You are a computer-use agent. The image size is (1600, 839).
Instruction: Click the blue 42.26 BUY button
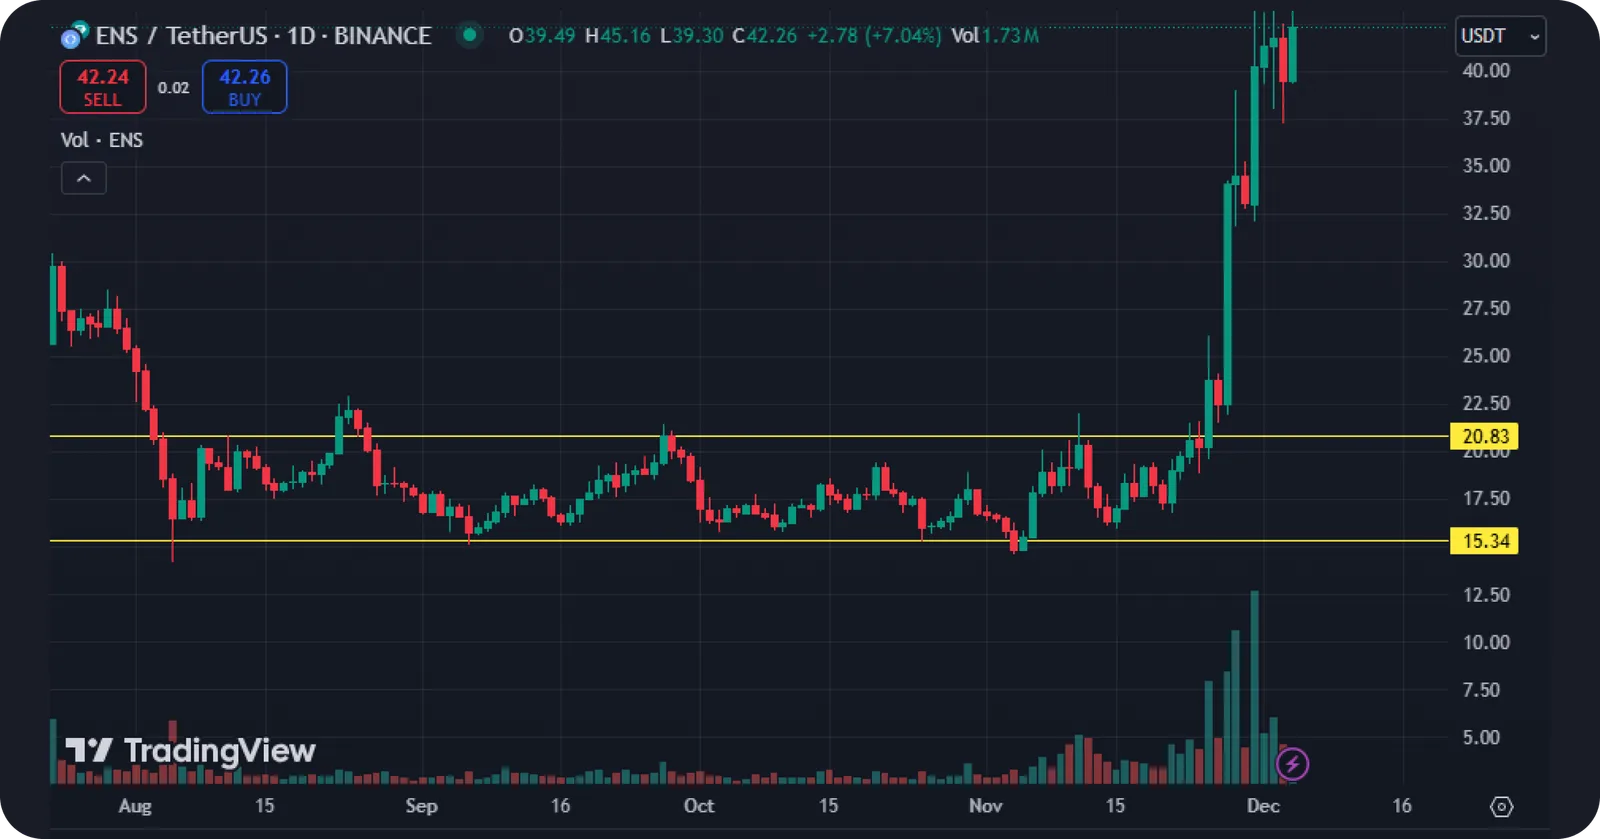[245, 87]
